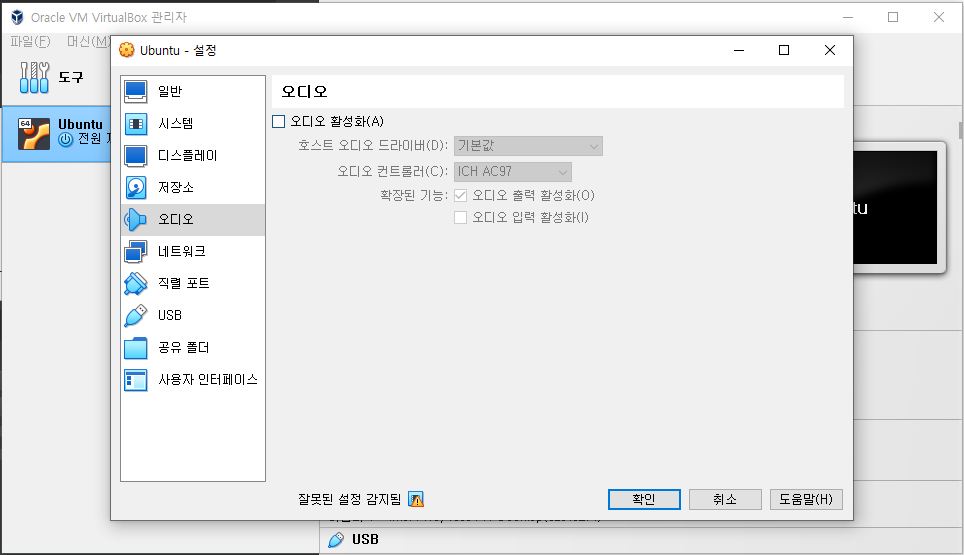964x555 pixels.
Task: Click the 도구 label in manager
Action: click(x=71, y=77)
